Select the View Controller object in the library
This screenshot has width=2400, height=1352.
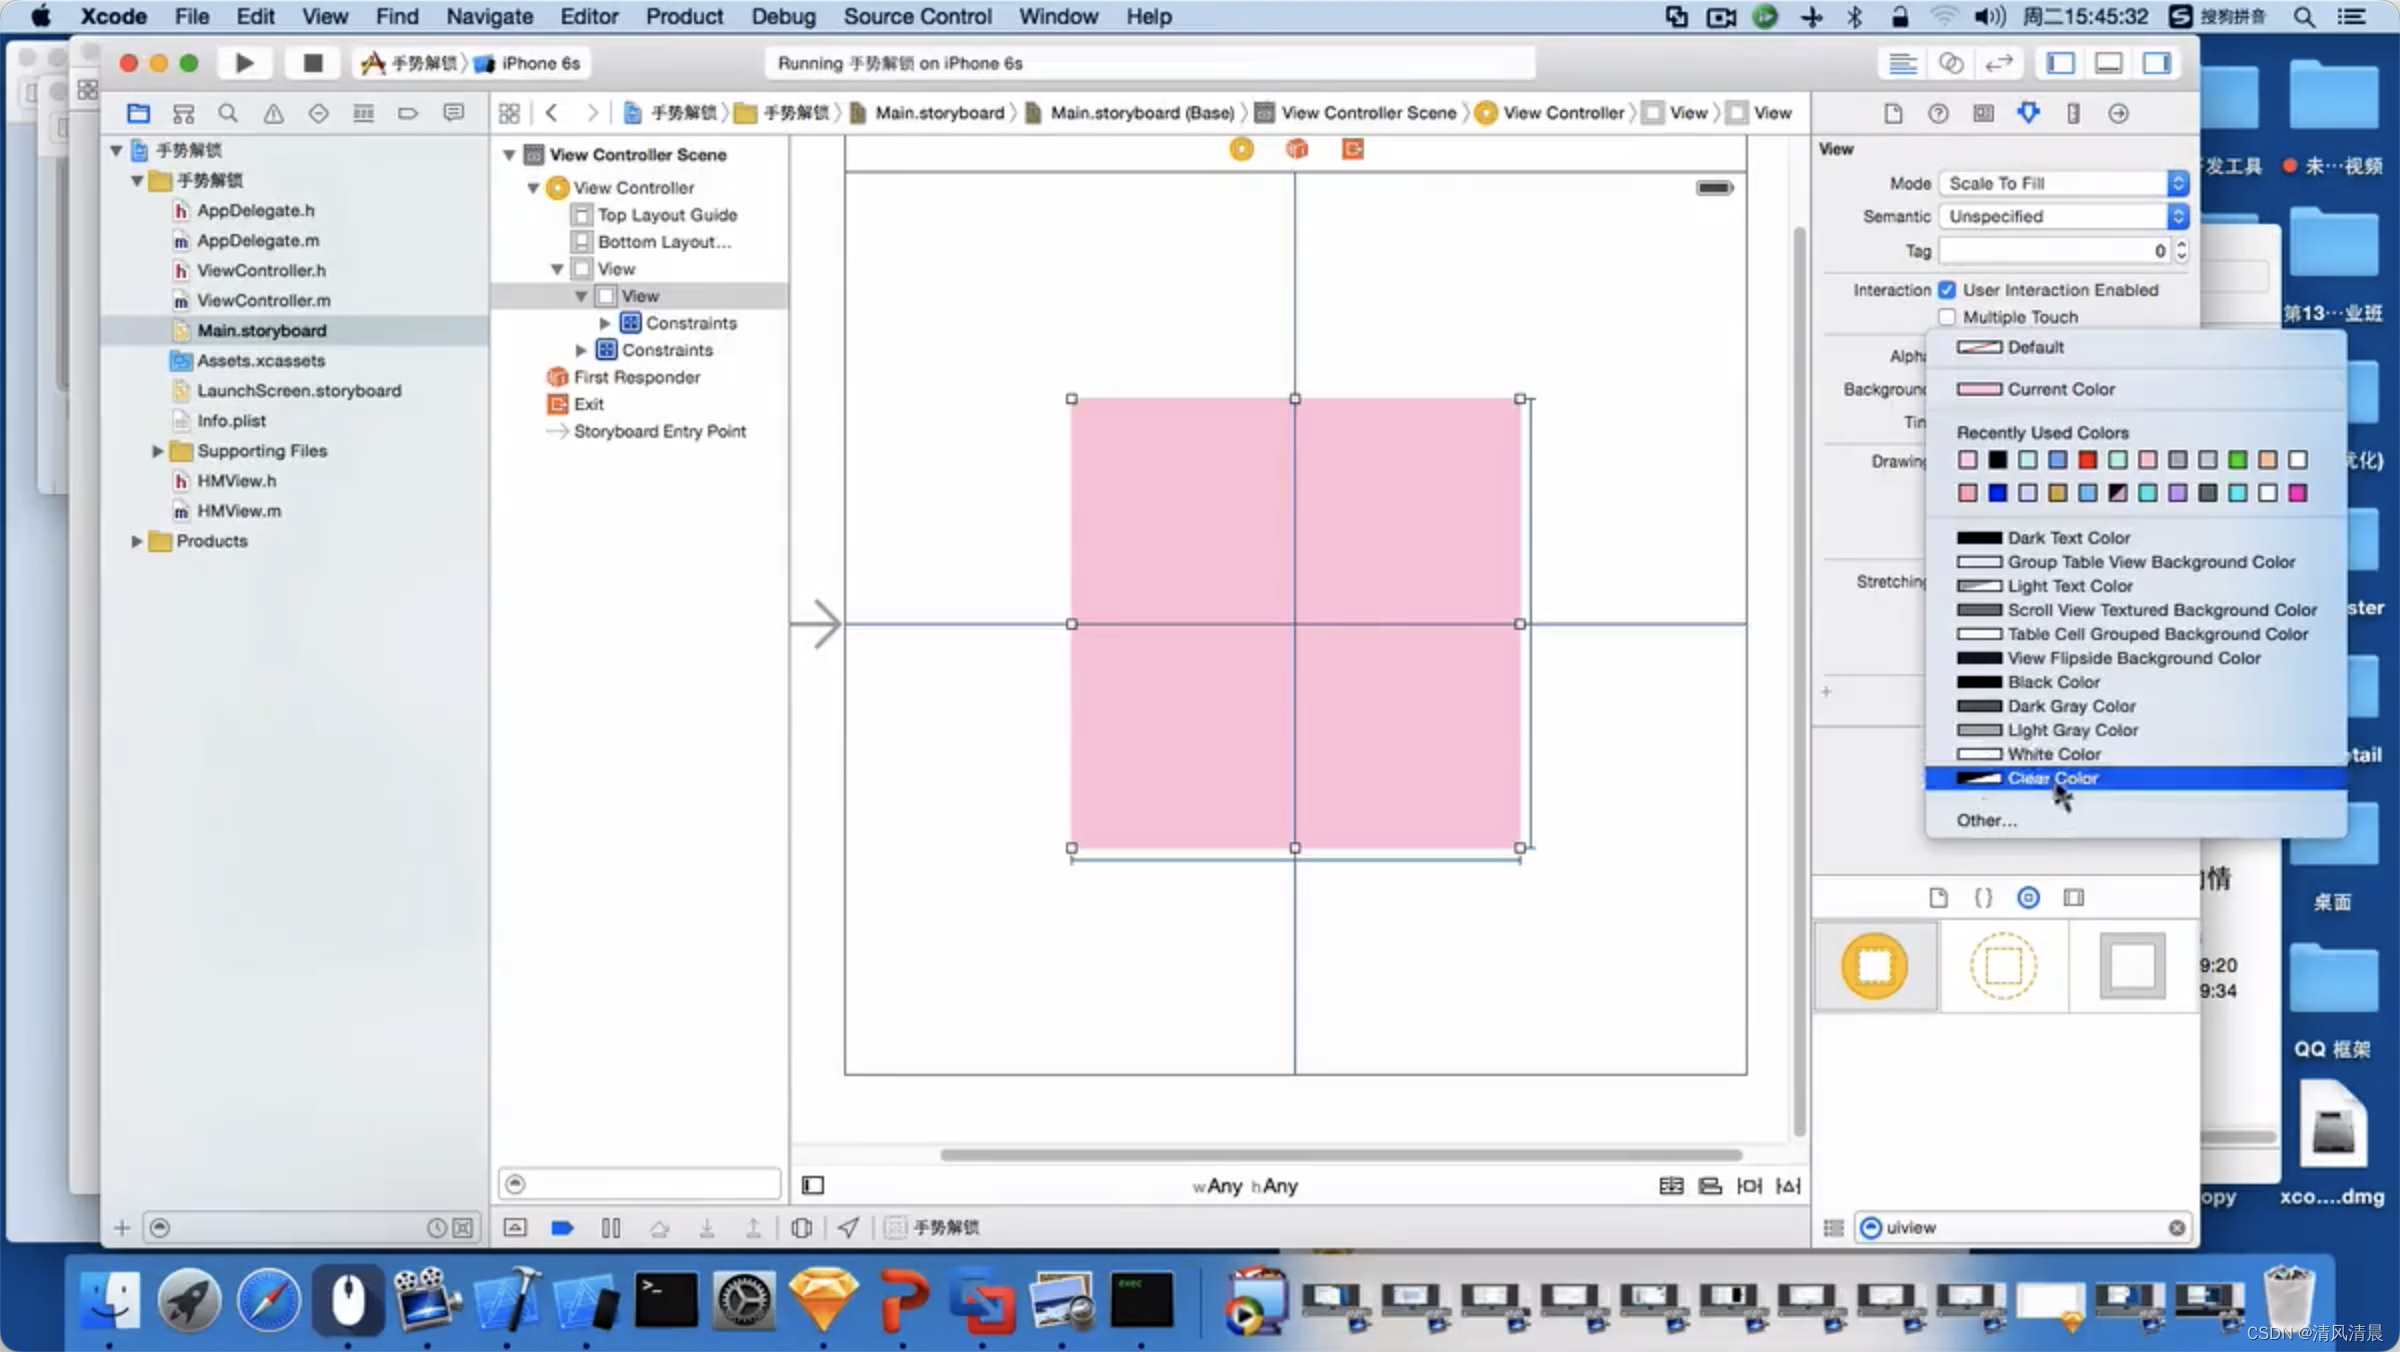tap(1875, 966)
